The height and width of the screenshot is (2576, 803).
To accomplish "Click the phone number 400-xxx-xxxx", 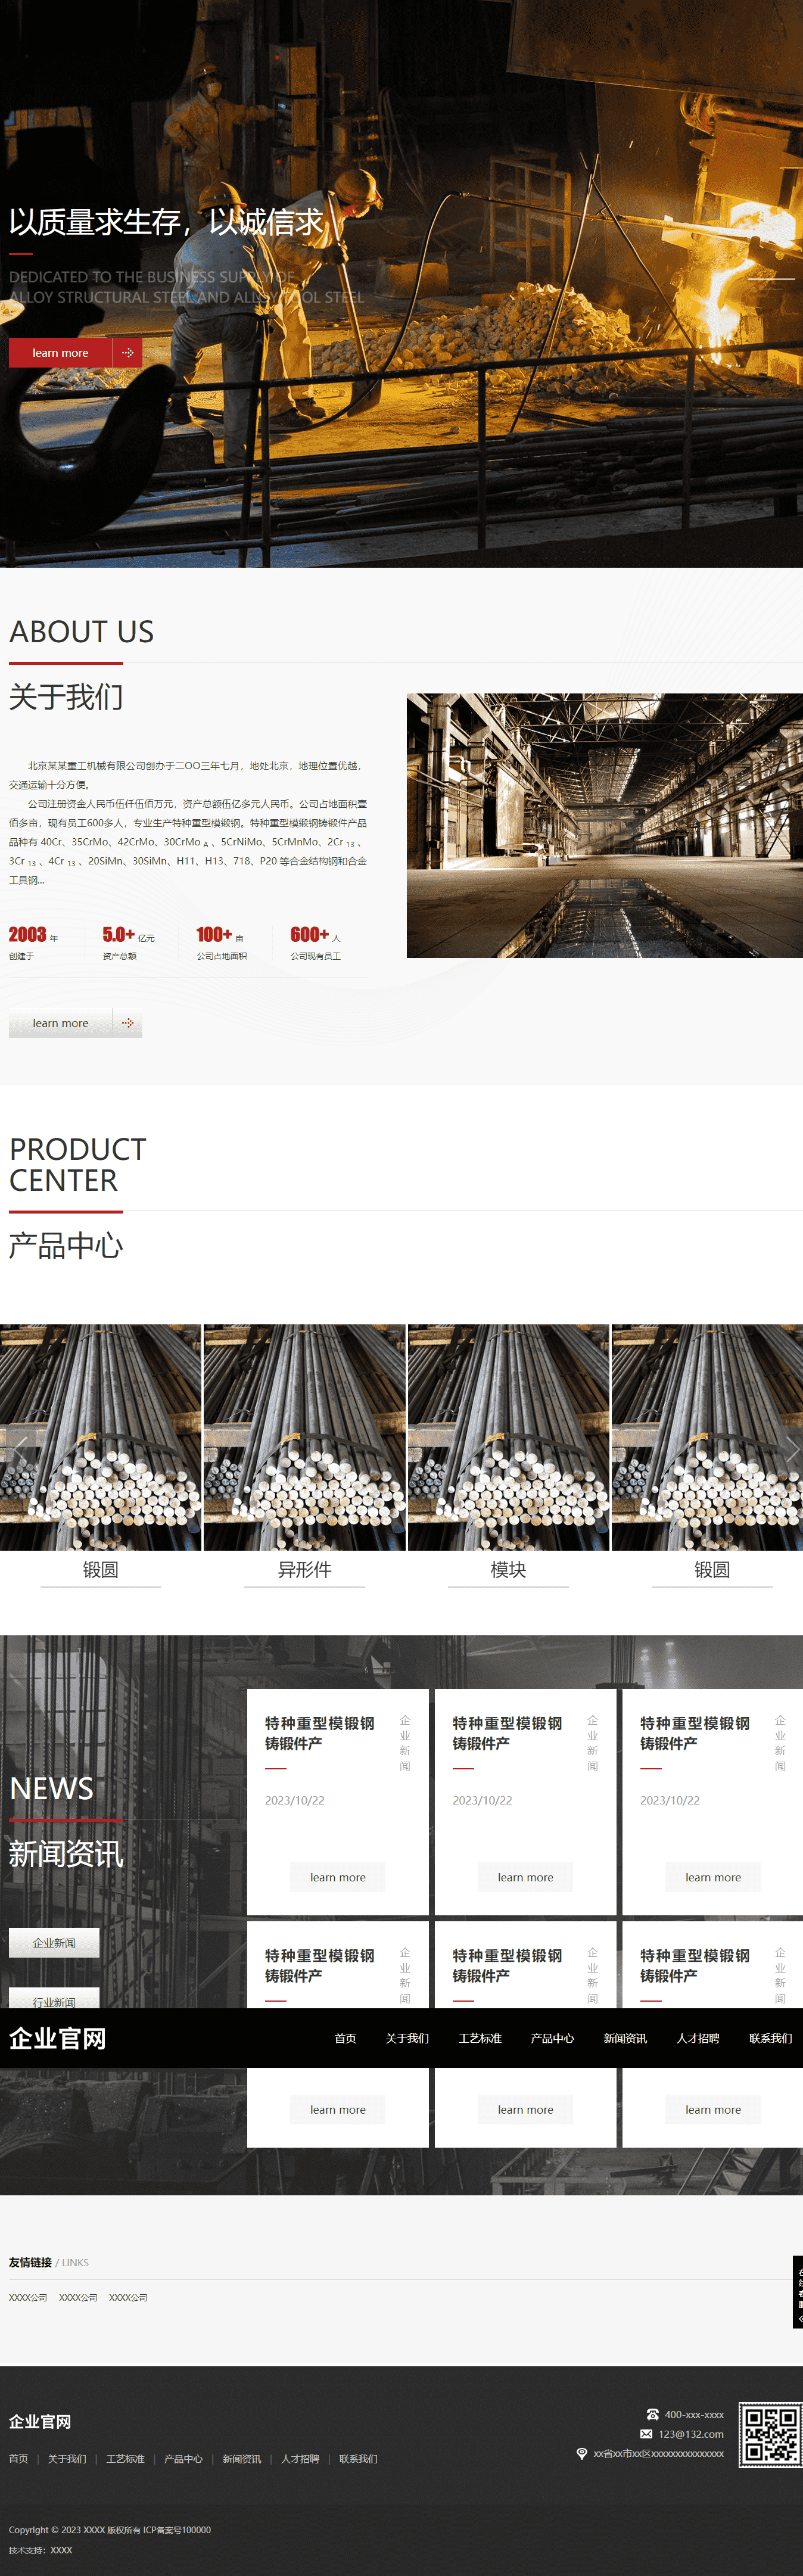I will coord(694,2414).
